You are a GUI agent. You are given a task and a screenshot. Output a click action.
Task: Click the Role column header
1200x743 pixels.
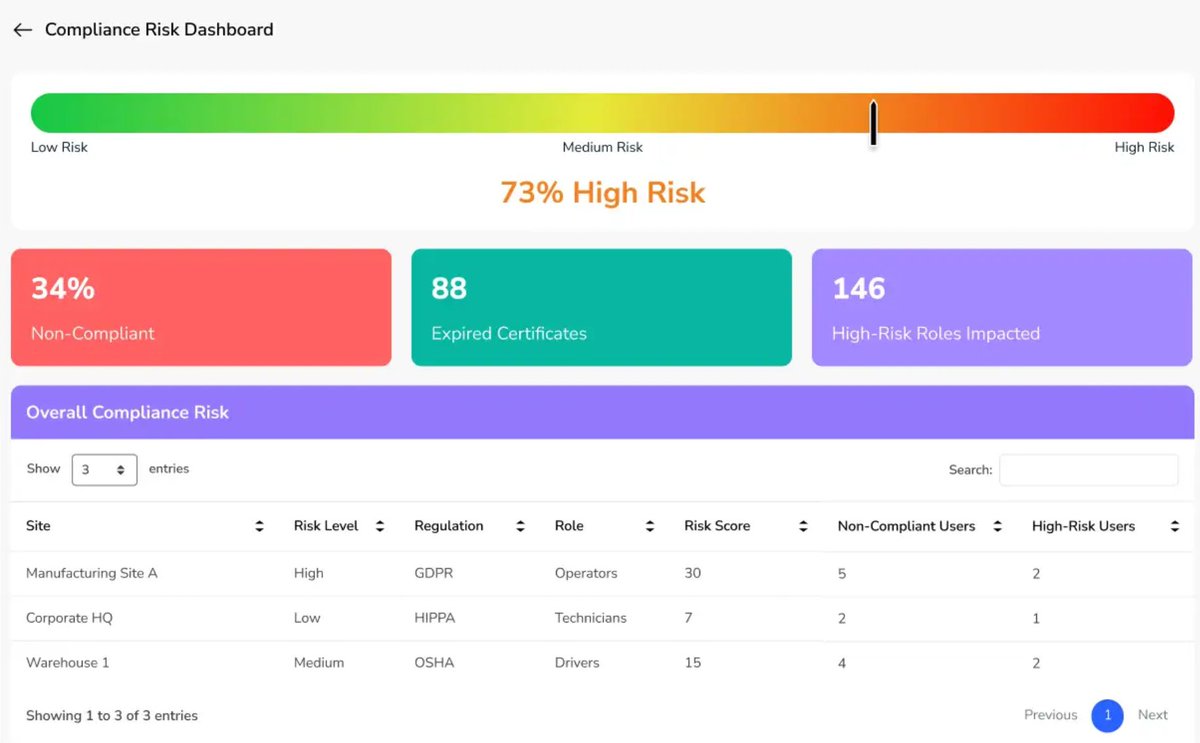pyautogui.click(x=569, y=526)
